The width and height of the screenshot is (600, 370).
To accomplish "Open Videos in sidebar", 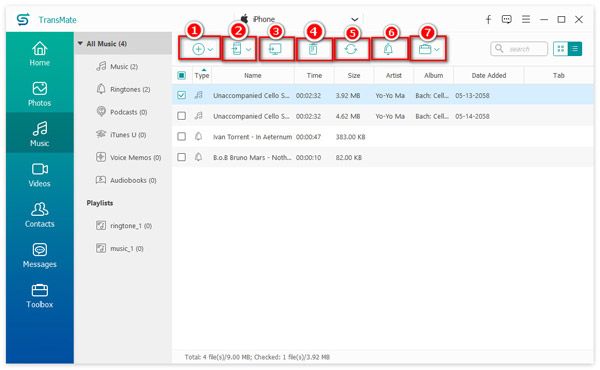I will (x=39, y=174).
